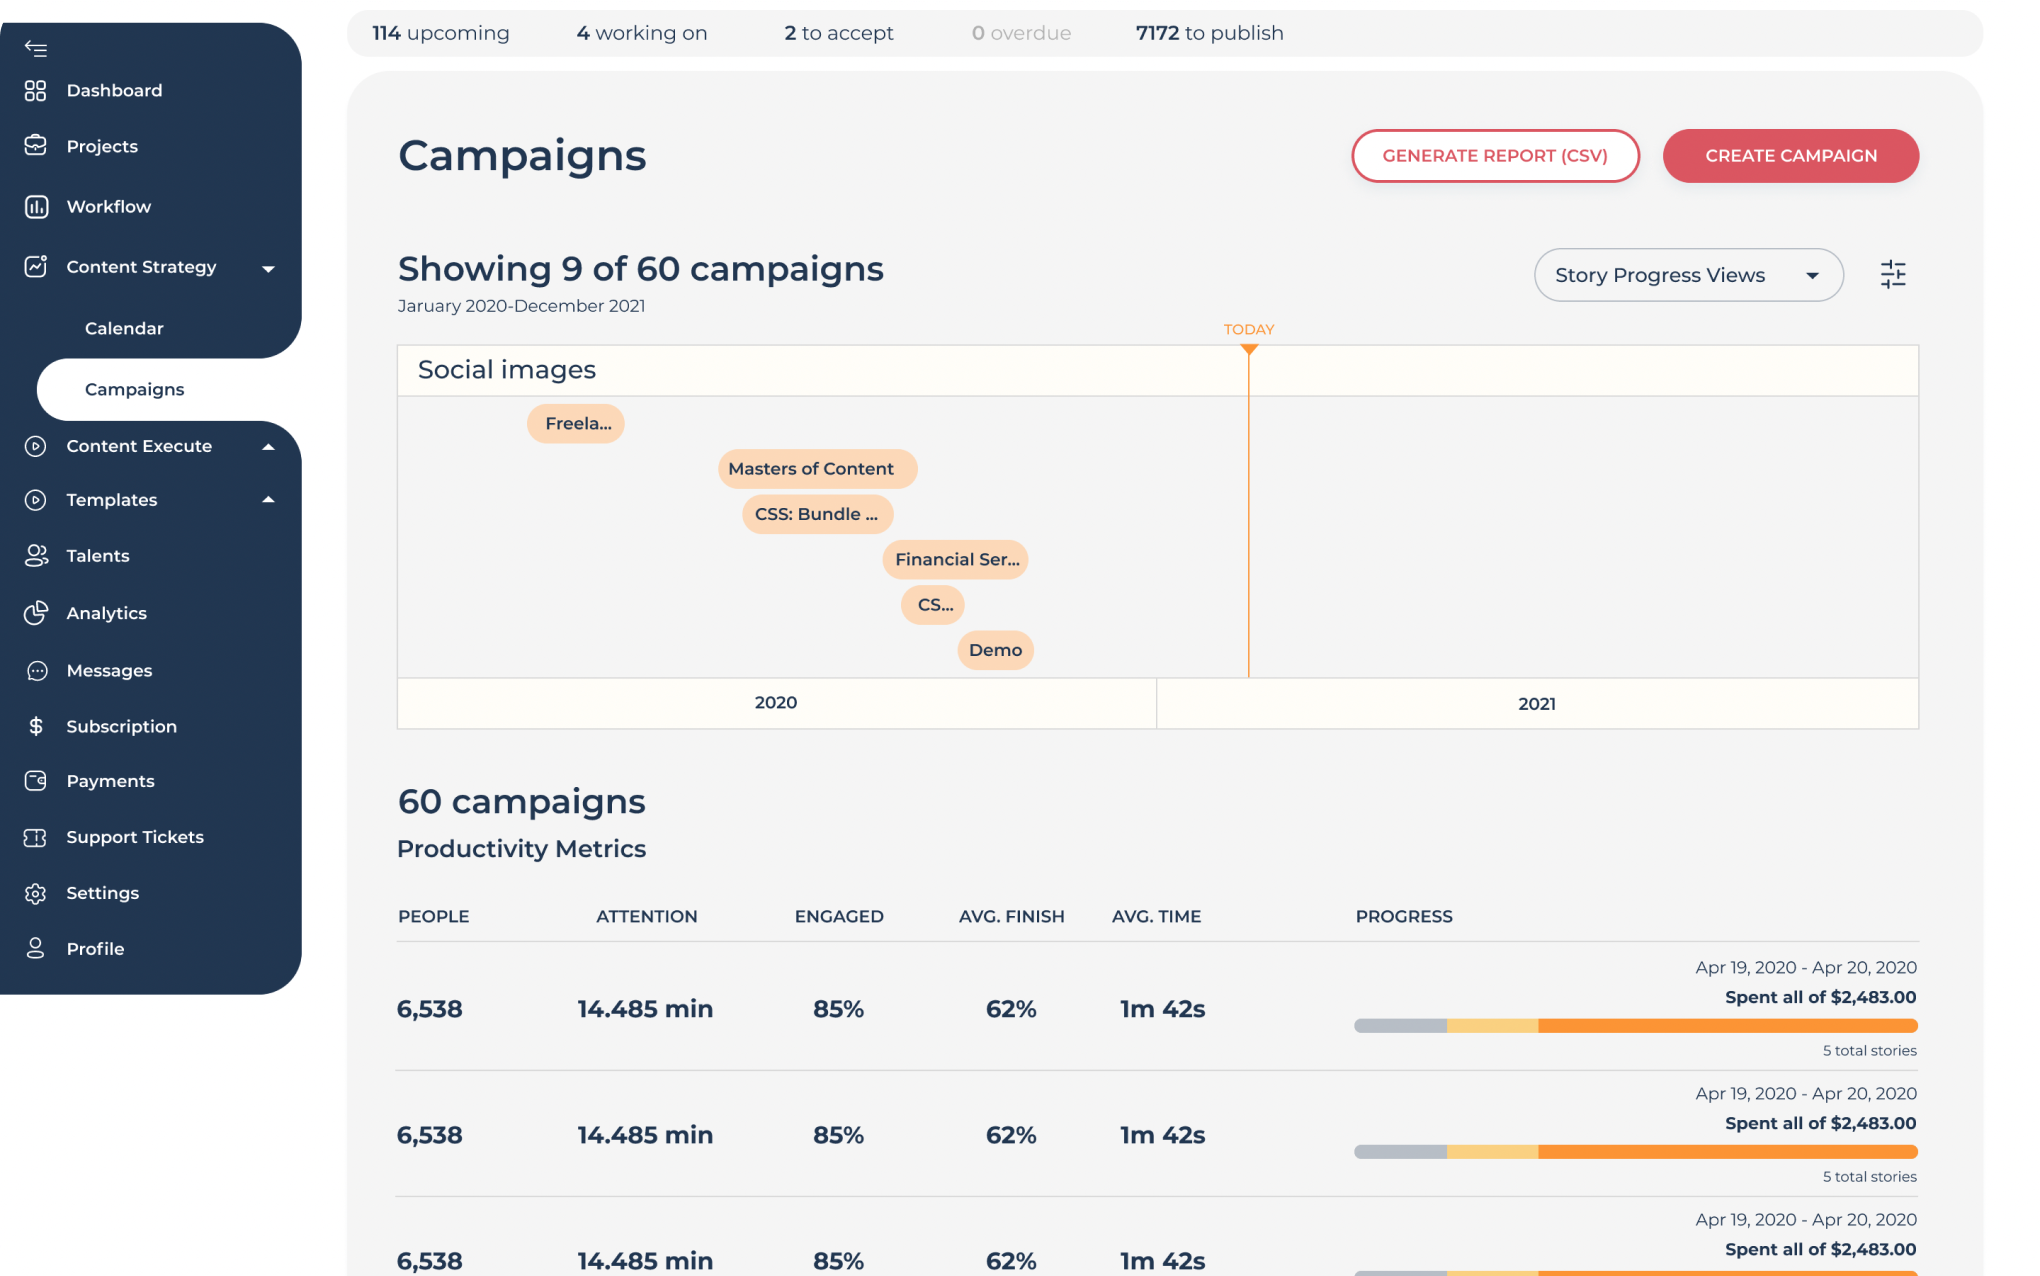Viewport: 2040px width, 1276px height.
Task: Click the Dashboard grid icon
Action: click(36, 91)
